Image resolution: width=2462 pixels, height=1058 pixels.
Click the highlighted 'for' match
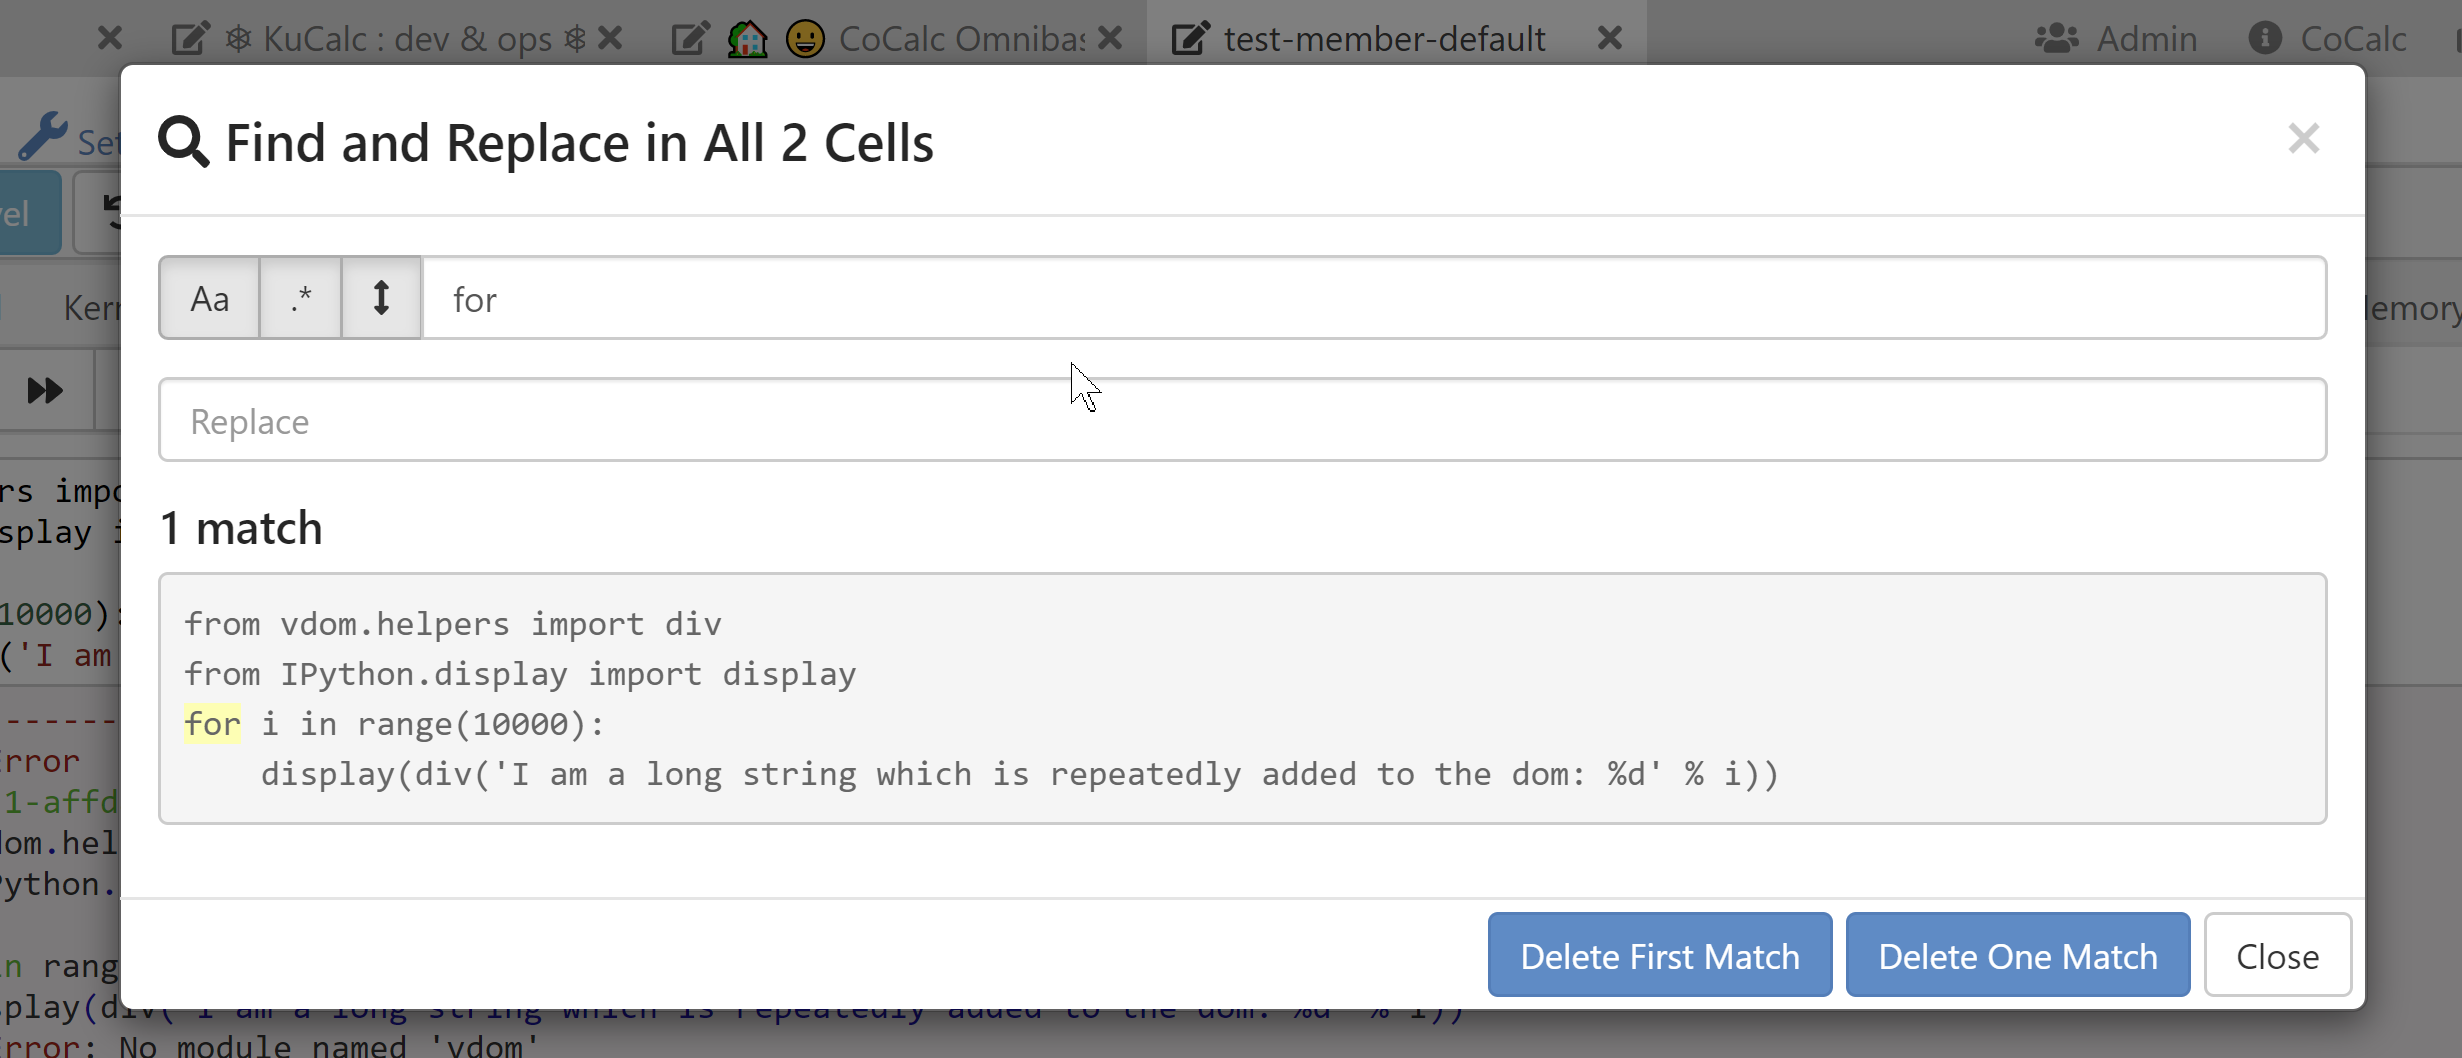coord(213,723)
